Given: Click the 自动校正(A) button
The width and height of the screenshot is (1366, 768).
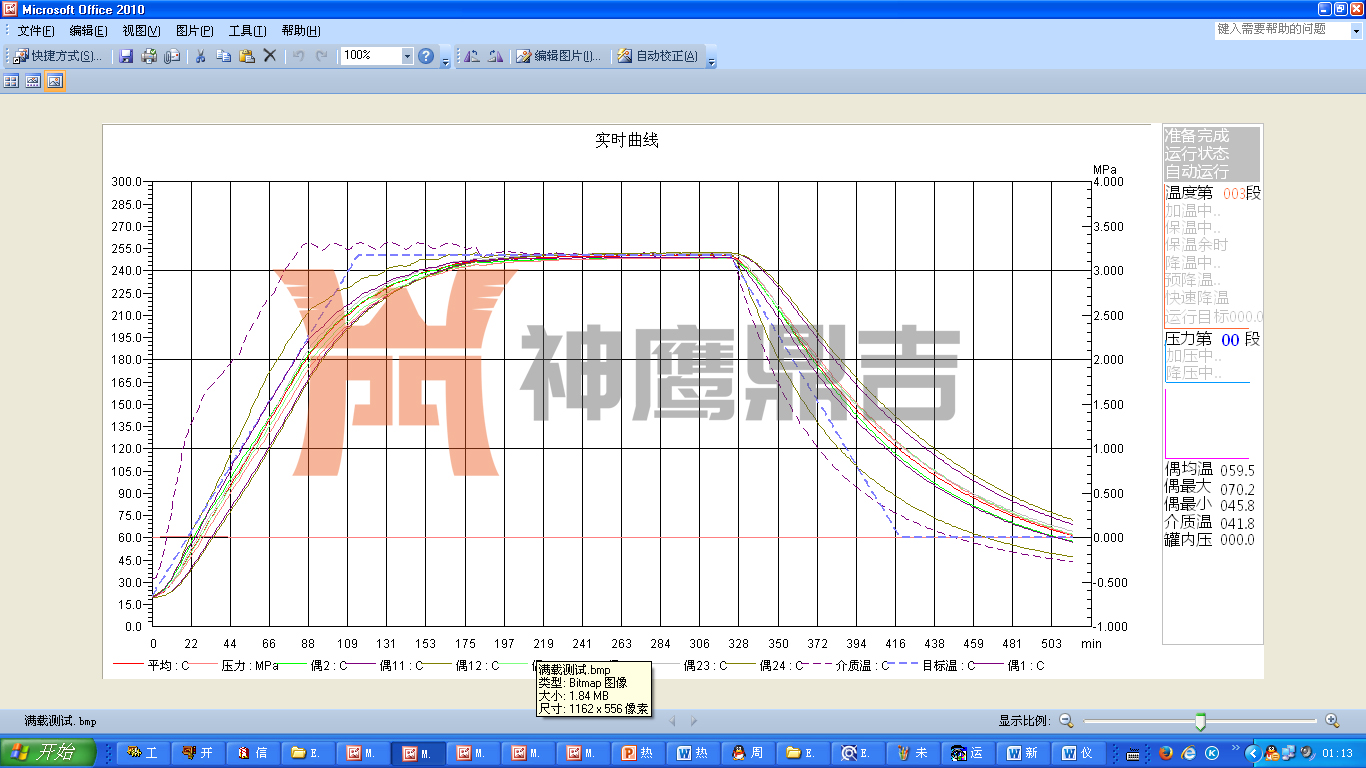Looking at the screenshot, I should click(x=658, y=56).
